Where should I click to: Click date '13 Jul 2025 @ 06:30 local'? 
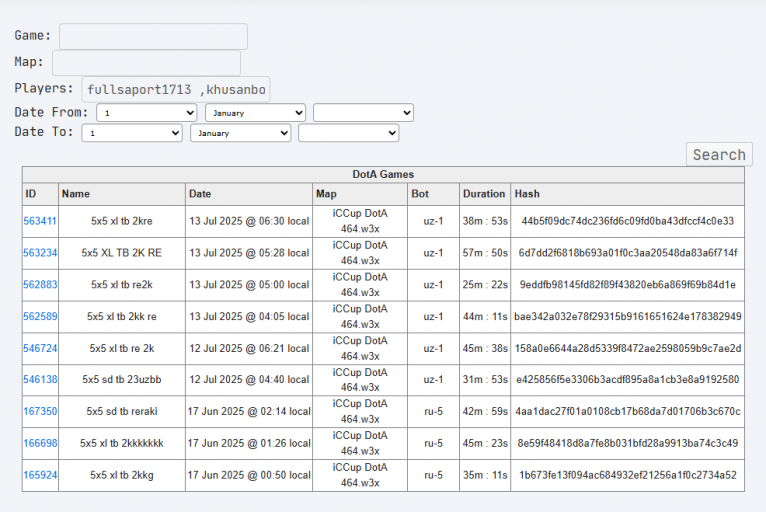click(x=249, y=221)
